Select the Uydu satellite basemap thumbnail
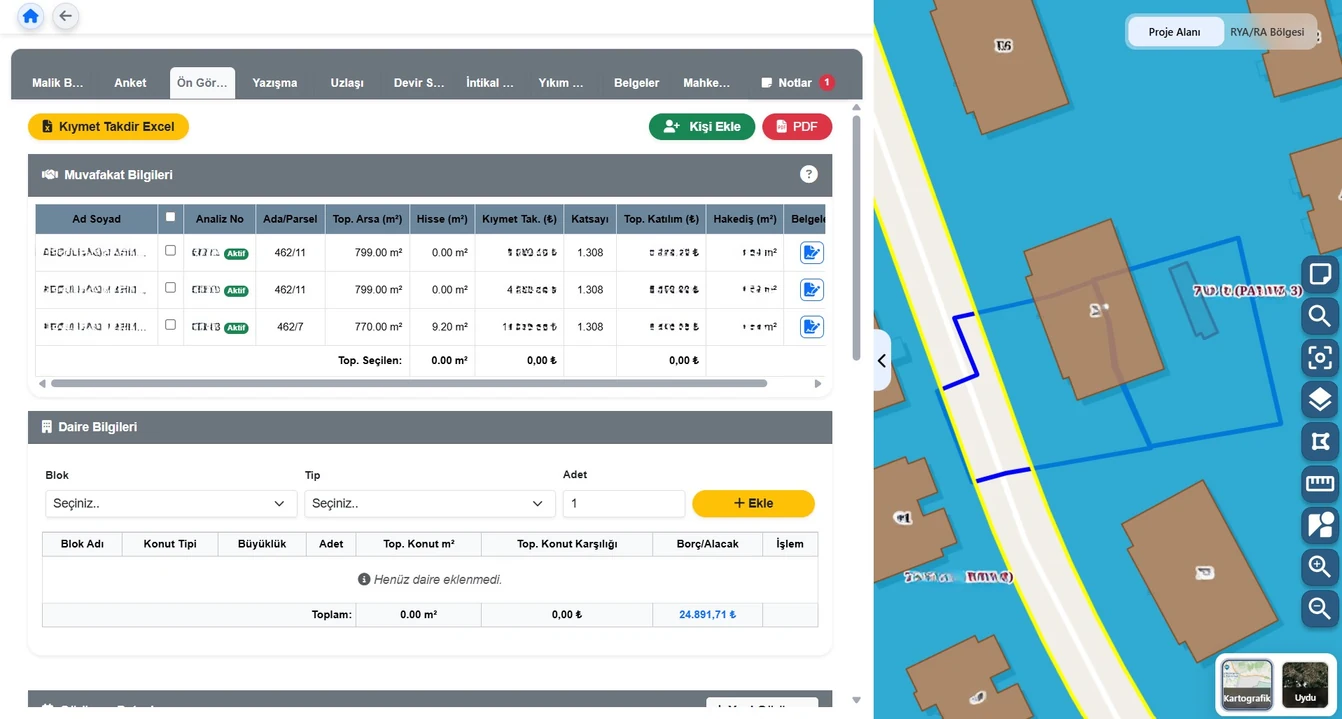Screen dimensions: 1342x719 (x=1305, y=684)
